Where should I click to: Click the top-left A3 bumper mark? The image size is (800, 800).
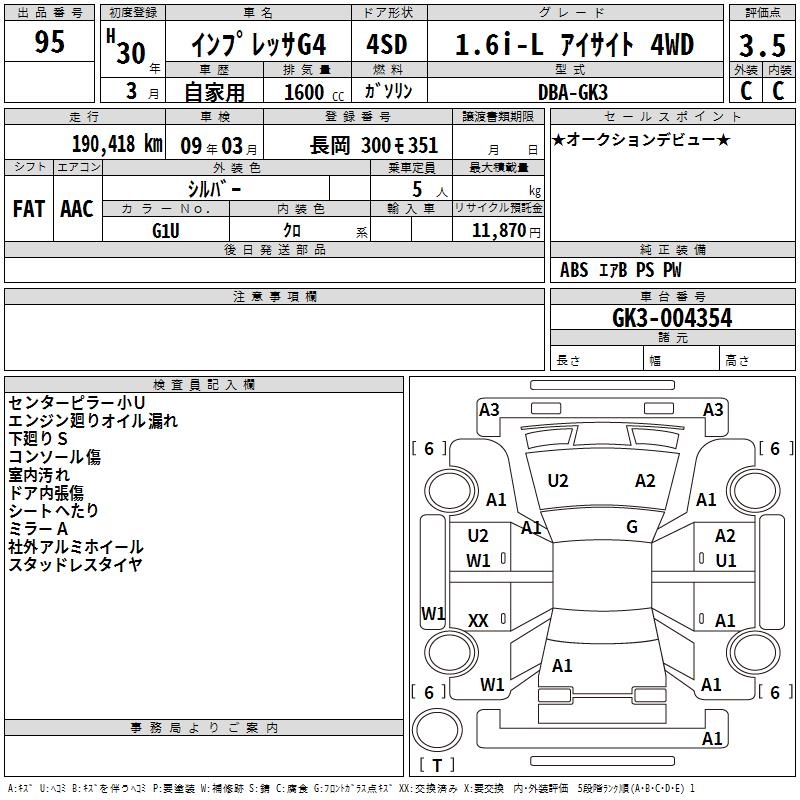[489, 409]
